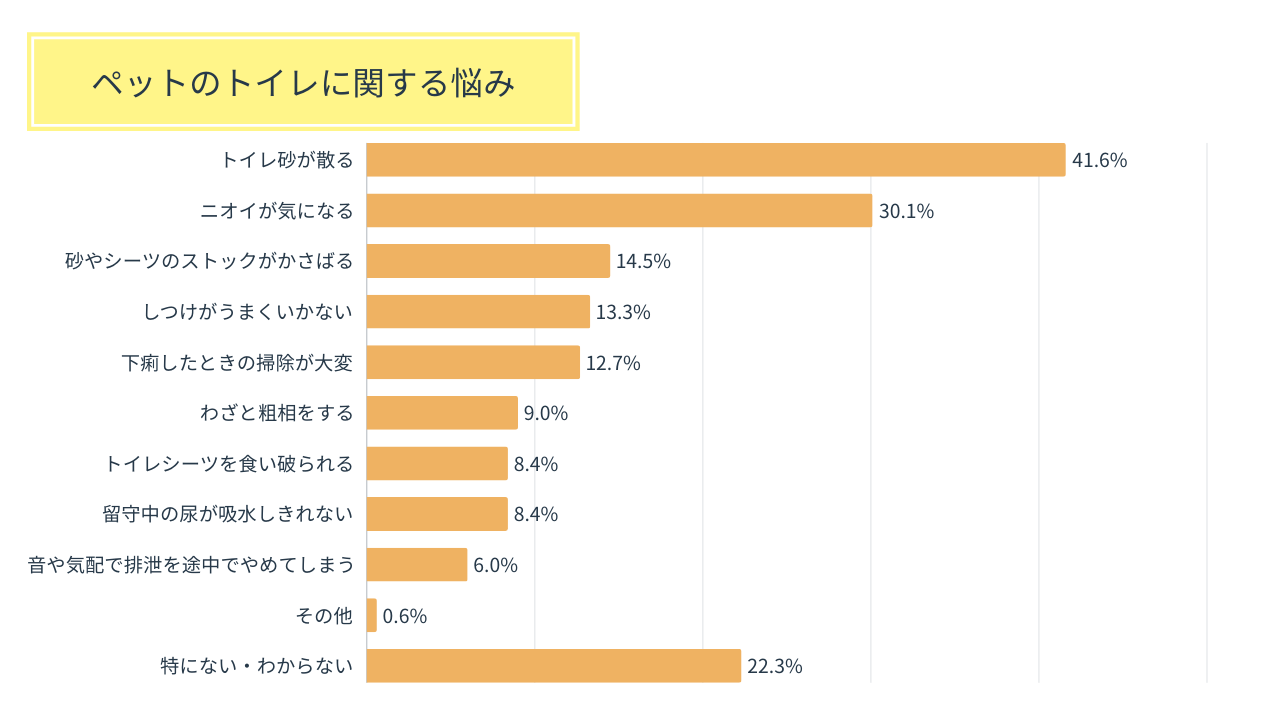Click the 留守中の尿が吸水しきれない bar

[437, 514]
